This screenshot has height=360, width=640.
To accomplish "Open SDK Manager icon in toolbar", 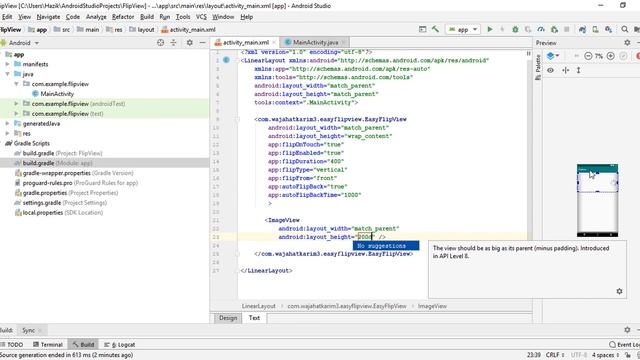I will (x=609, y=29).
